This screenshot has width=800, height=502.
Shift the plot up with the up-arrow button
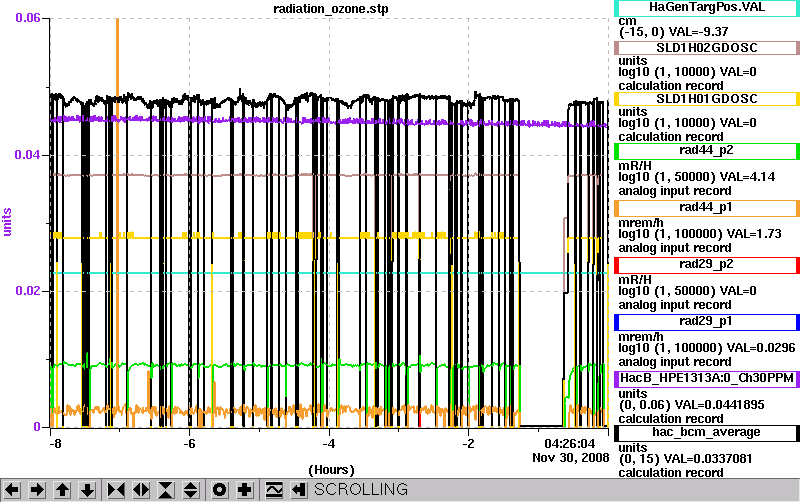pos(62,490)
